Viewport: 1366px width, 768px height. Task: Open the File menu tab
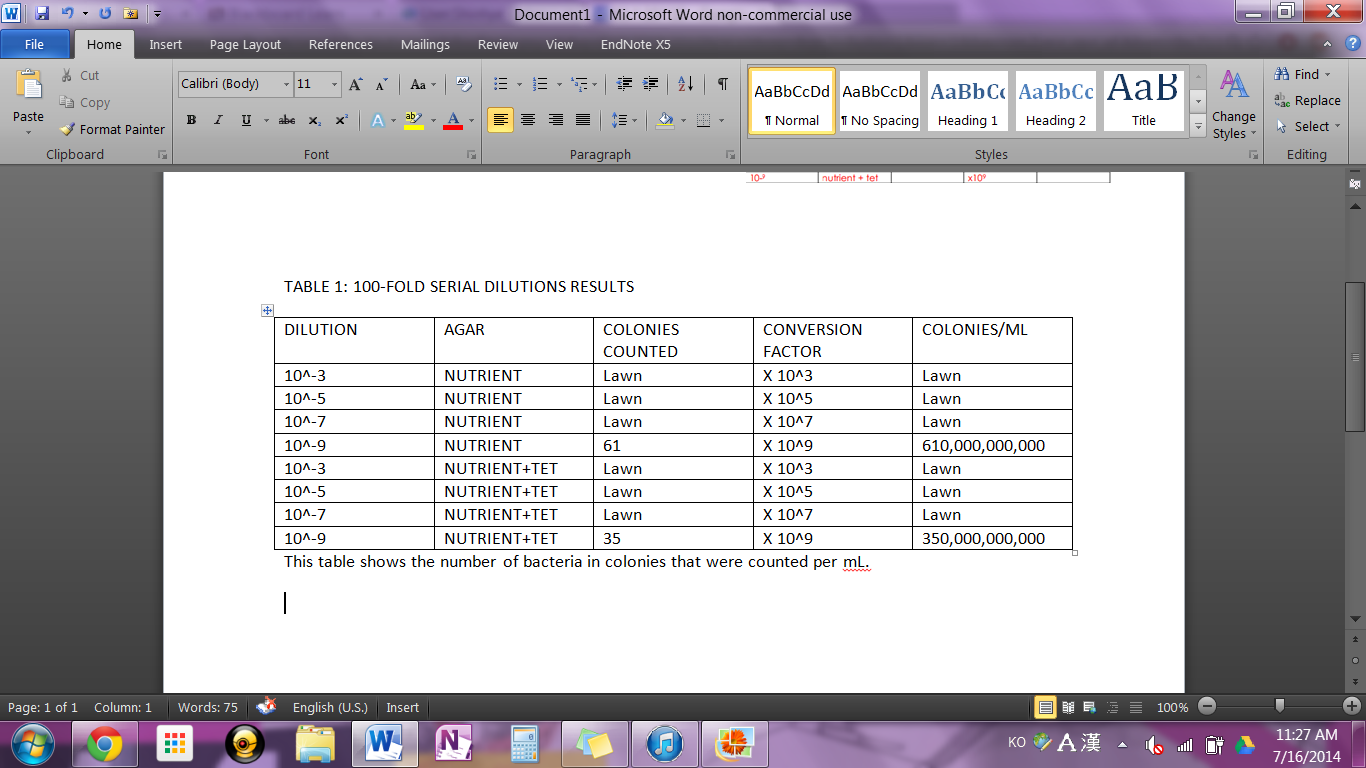[34, 44]
